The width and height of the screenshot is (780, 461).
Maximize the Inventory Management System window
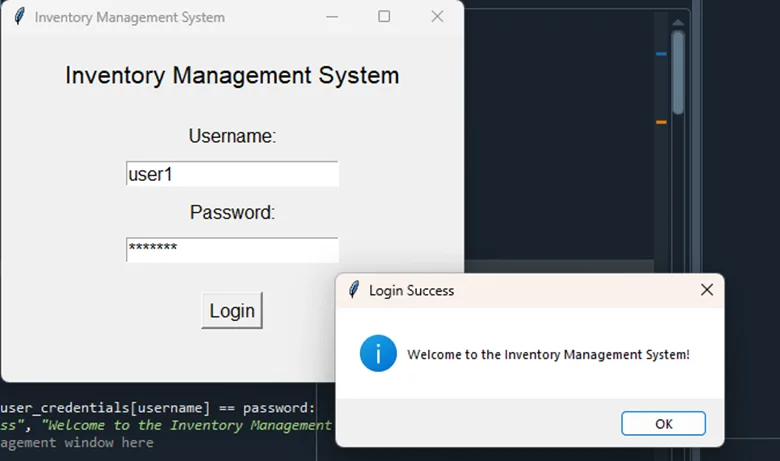point(384,17)
